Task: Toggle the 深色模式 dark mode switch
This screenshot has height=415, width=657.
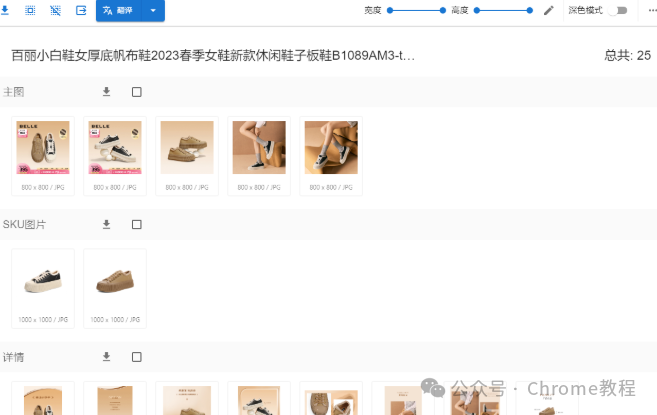Action: [619, 10]
